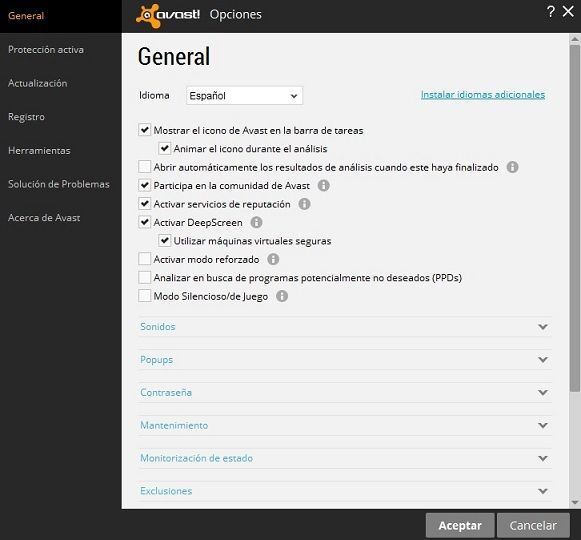Show info for Activar modo reforzado

[x=273, y=259]
